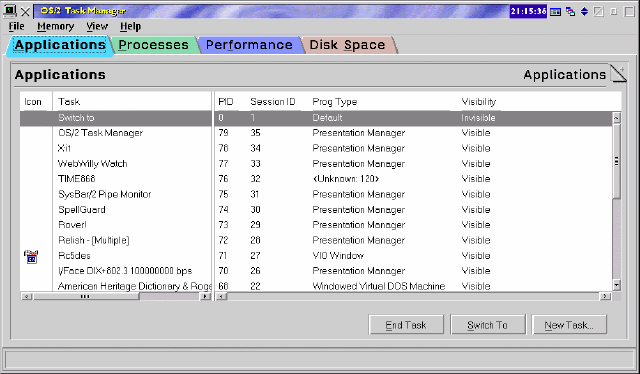Click the window list icon in titlebar
Viewport: 640px width, 374px height.
(556, 12)
